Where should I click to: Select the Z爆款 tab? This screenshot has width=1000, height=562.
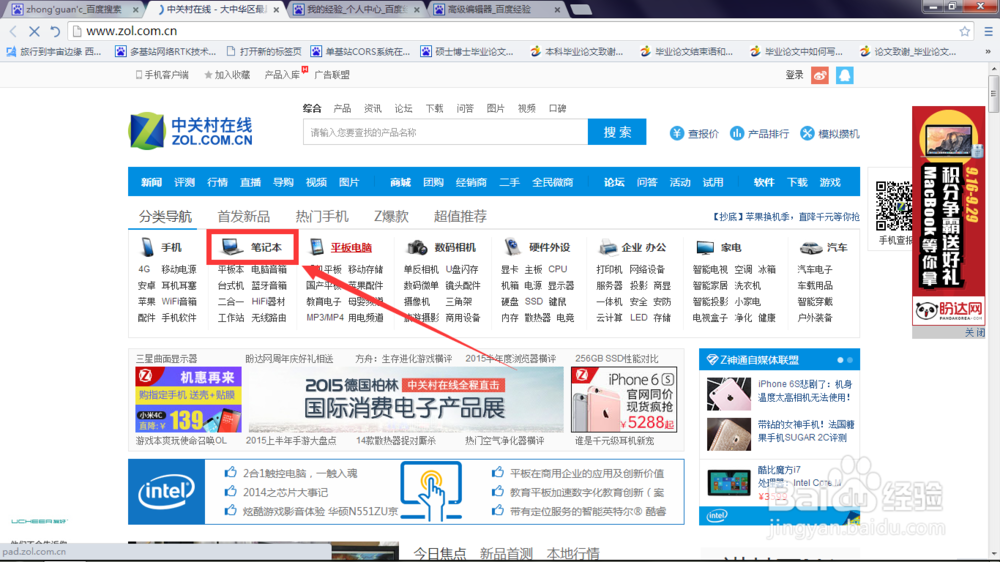coord(391,216)
